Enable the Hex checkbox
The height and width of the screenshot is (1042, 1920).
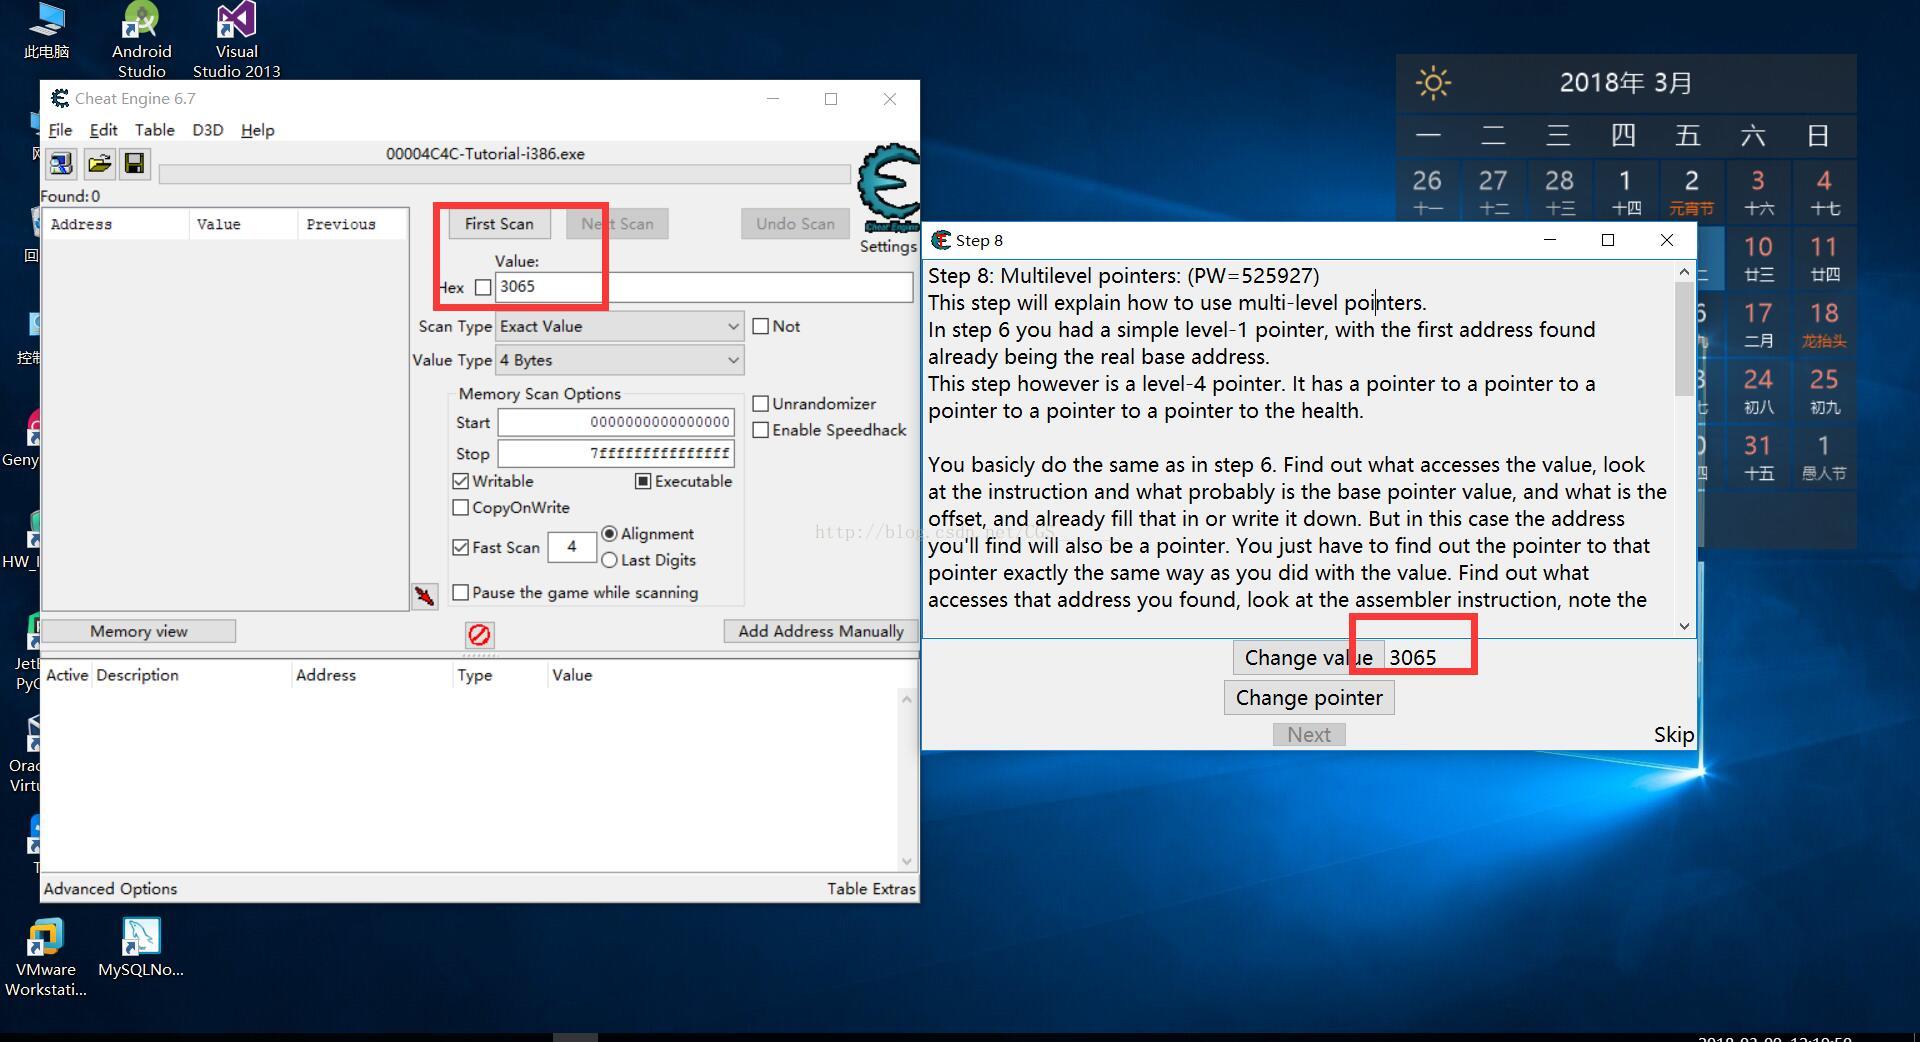[483, 288]
